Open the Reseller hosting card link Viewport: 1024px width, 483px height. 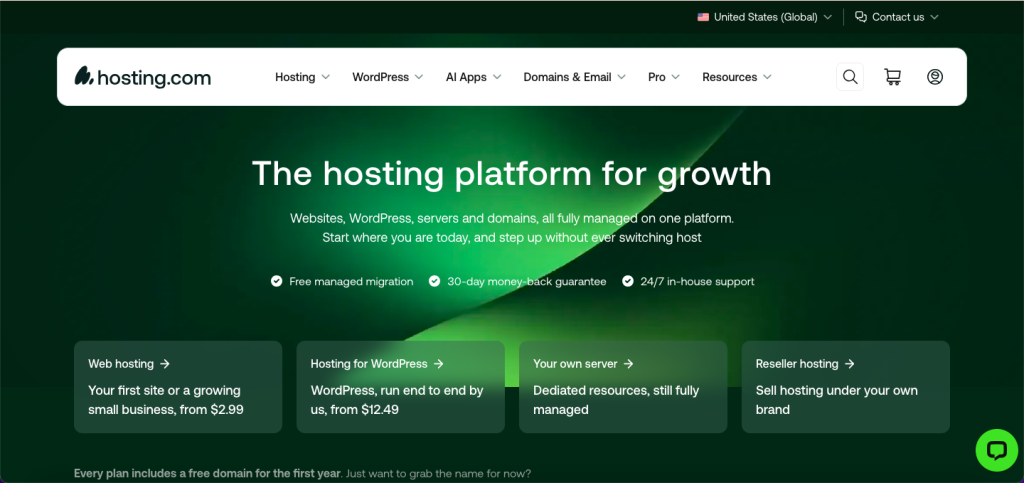click(x=805, y=364)
